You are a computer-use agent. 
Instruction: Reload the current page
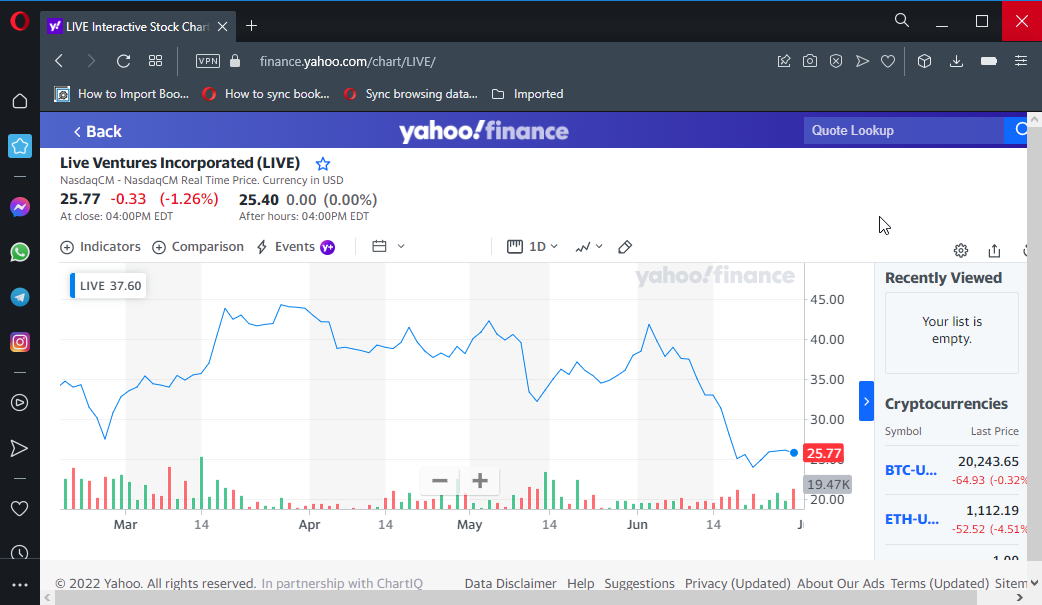pos(124,61)
